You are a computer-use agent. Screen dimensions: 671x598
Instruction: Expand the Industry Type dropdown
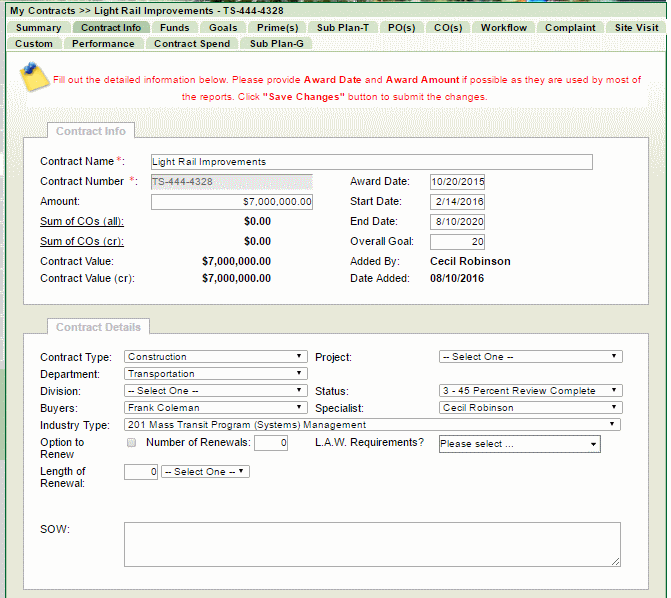pyautogui.click(x=372, y=425)
